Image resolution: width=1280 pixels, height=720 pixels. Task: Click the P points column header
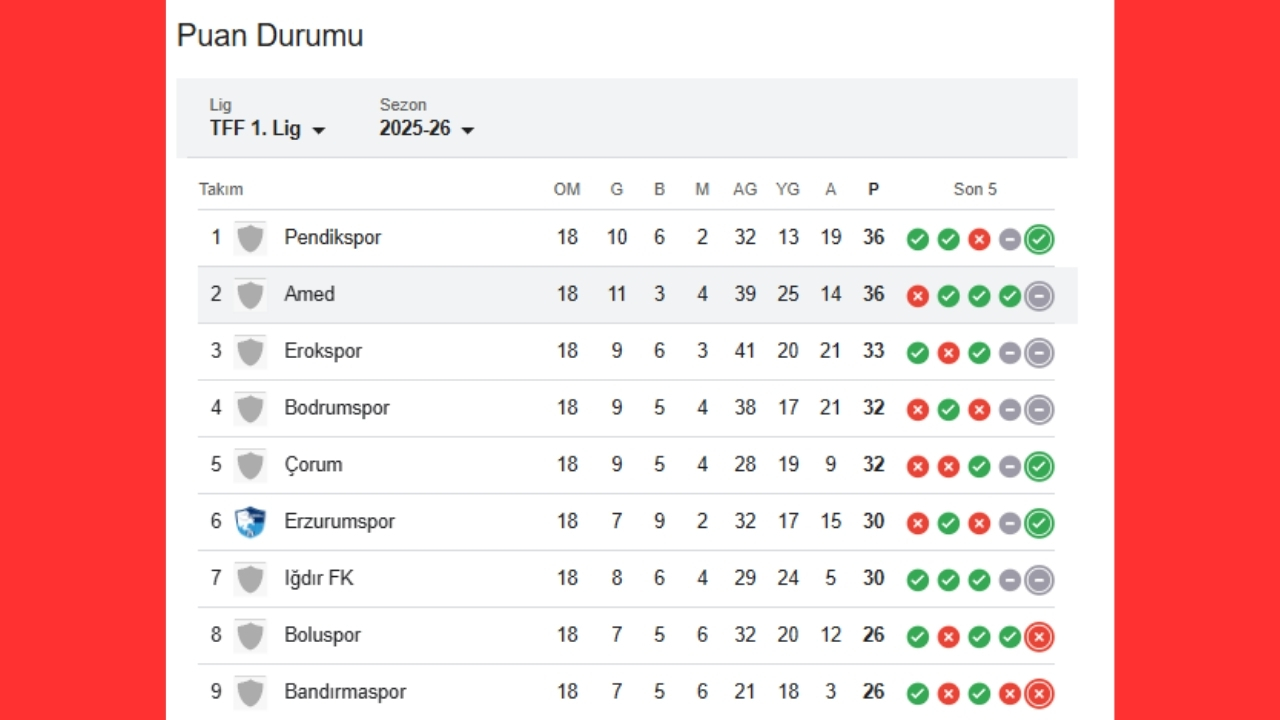[x=873, y=190]
